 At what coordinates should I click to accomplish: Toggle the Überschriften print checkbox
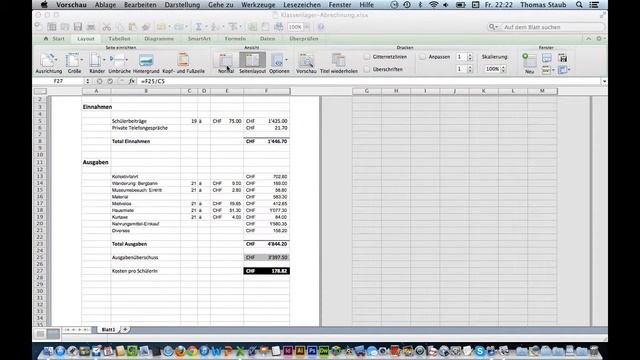[367, 69]
